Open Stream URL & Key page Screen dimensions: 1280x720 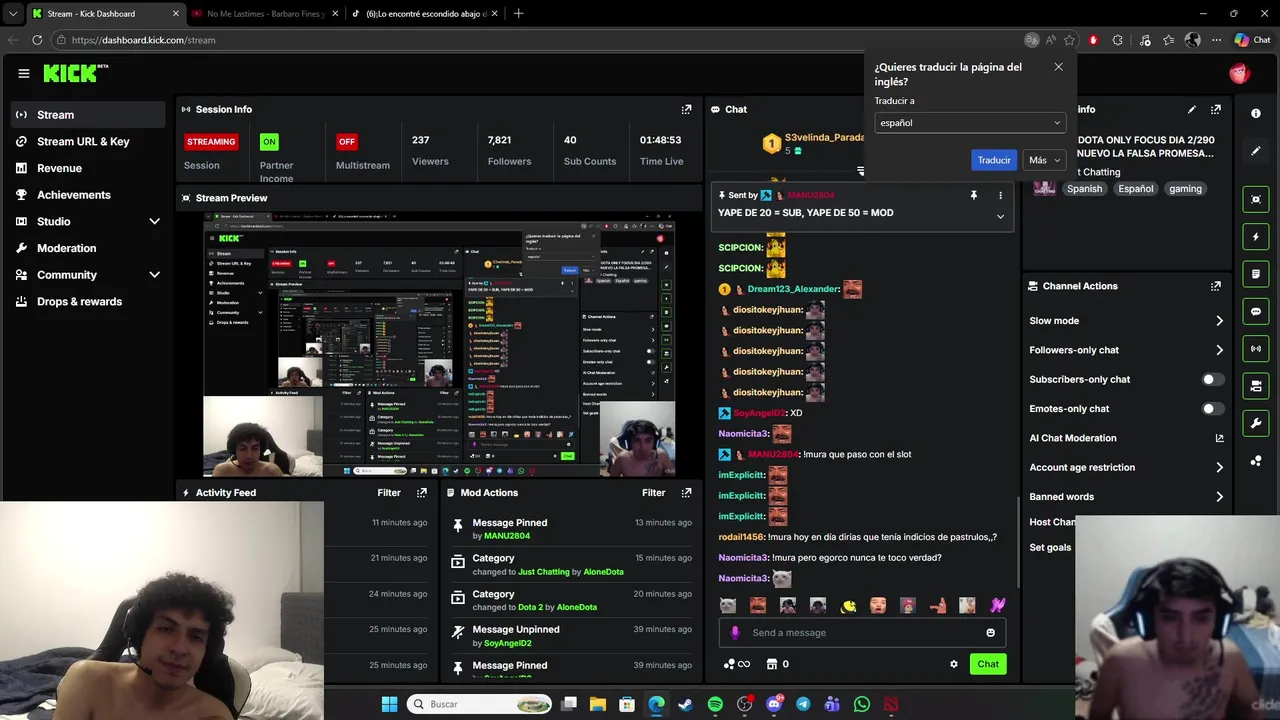83,142
